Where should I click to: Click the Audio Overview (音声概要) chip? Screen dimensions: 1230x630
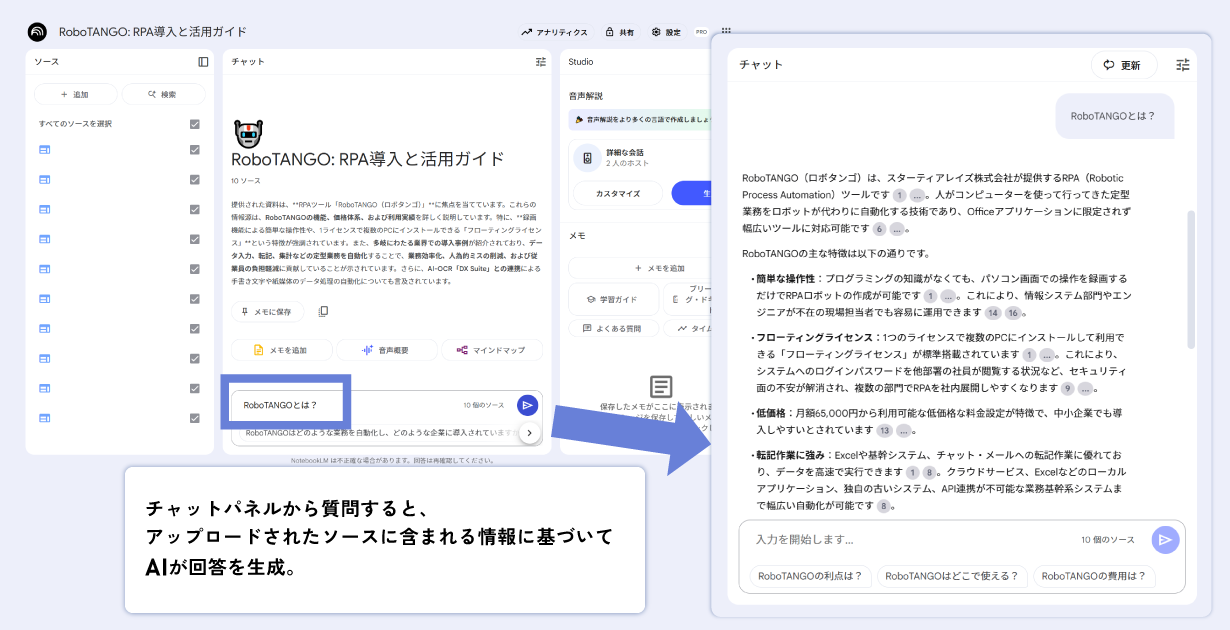coord(386,350)
